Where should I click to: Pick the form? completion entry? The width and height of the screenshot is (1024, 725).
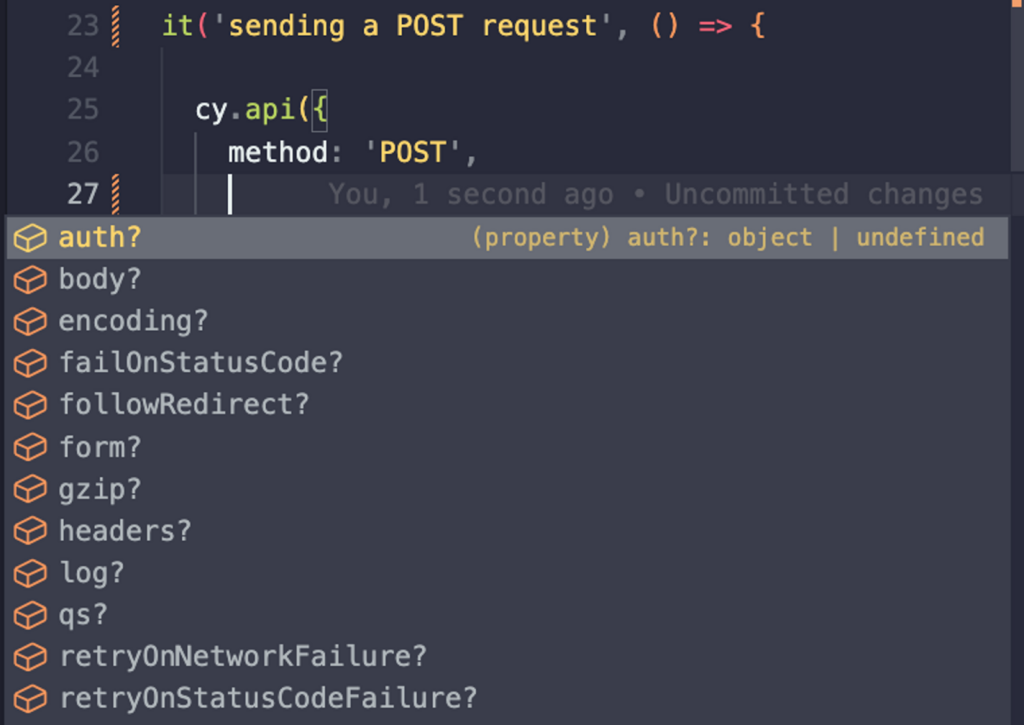point(100,447)
